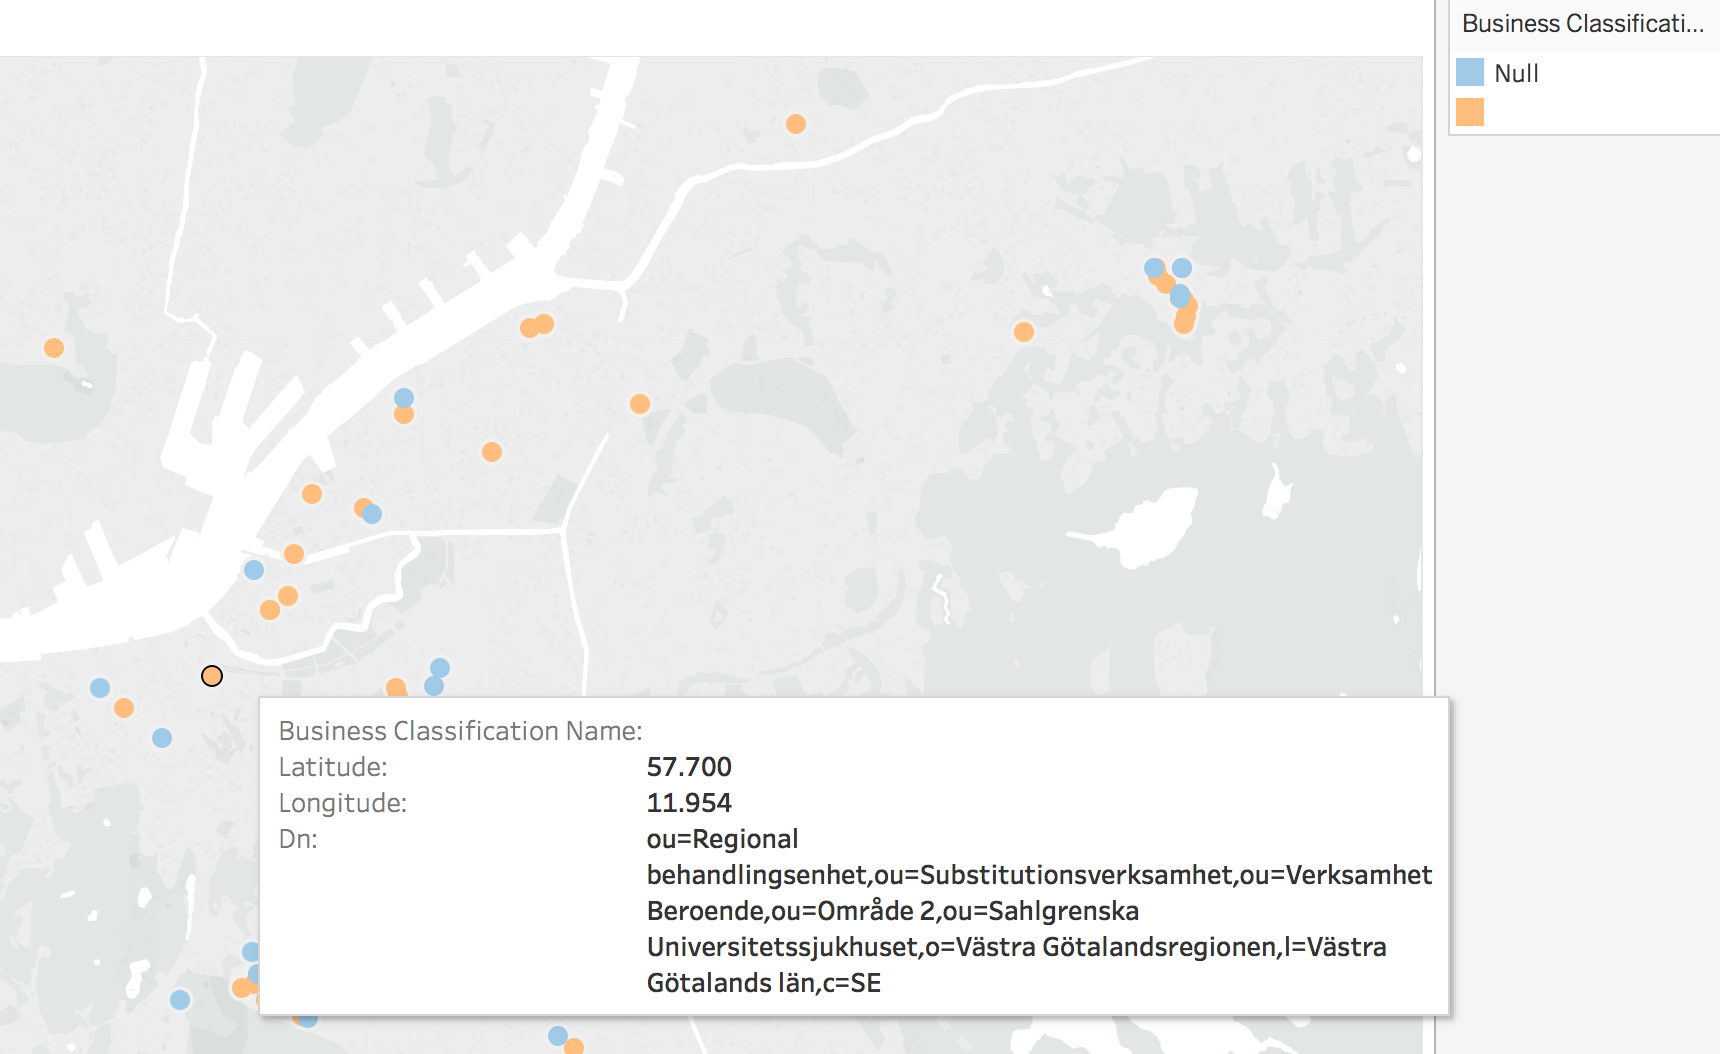Click the blue Null legend color swatch
The image size is (1720, 1054).
click(1469, 72)
